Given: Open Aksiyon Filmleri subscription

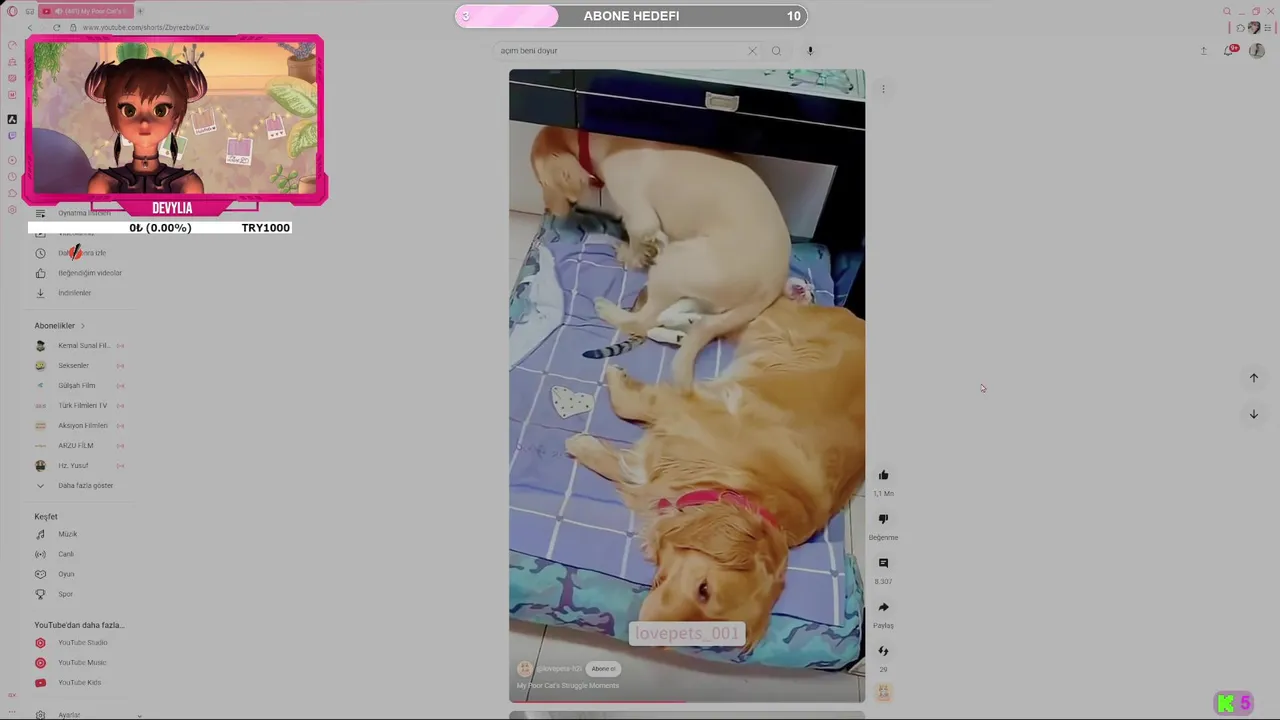Looking at the screenshot, I should [78, 426].
